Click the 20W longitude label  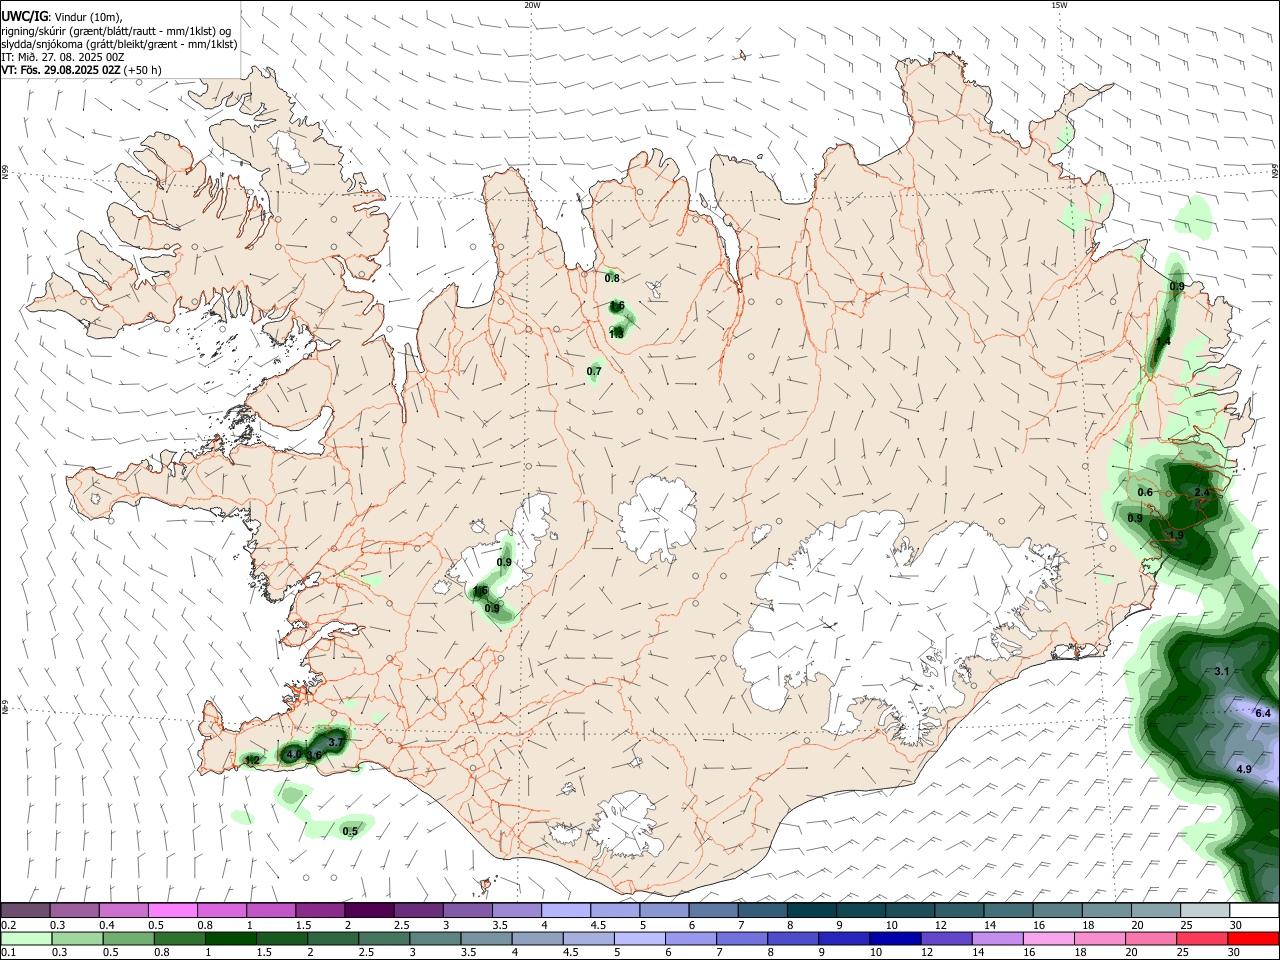532,5
